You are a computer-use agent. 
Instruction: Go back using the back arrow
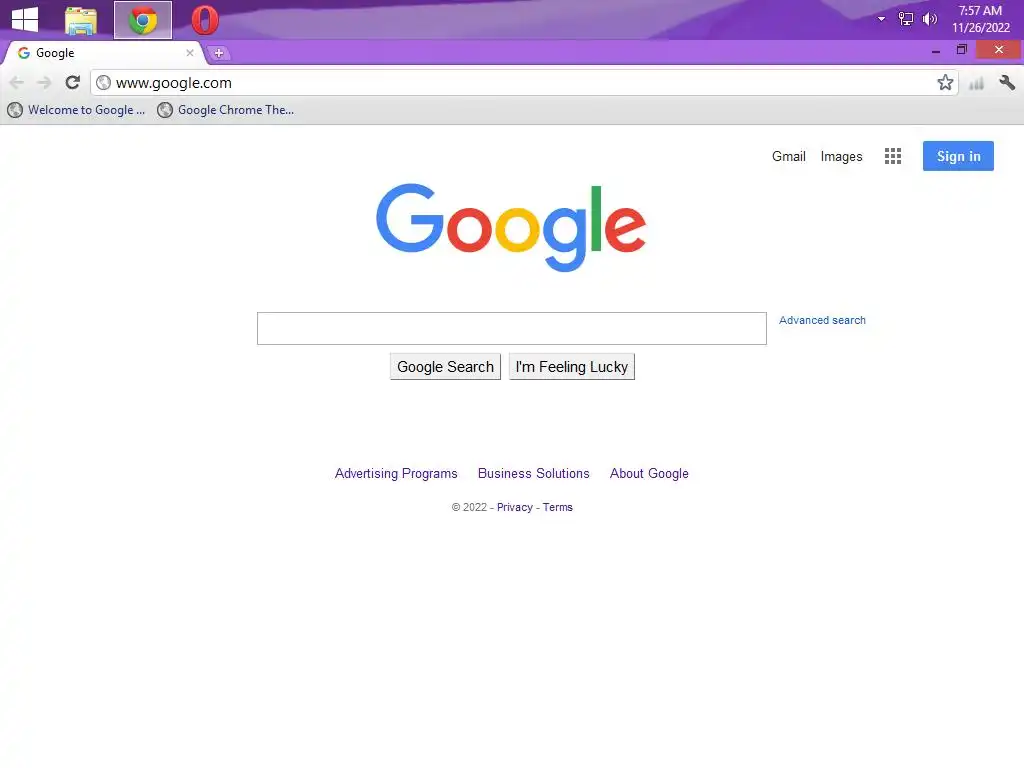(17, 82)
